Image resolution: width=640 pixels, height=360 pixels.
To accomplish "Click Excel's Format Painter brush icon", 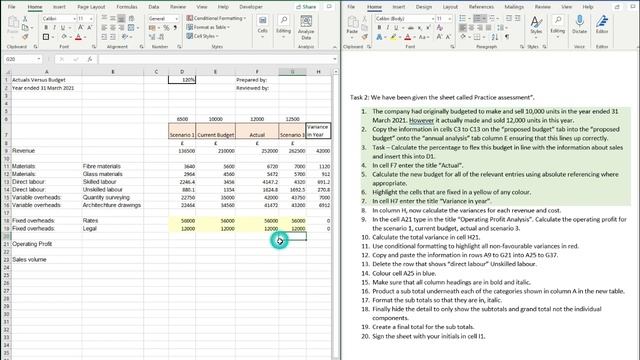I will (x=25, y=37).
